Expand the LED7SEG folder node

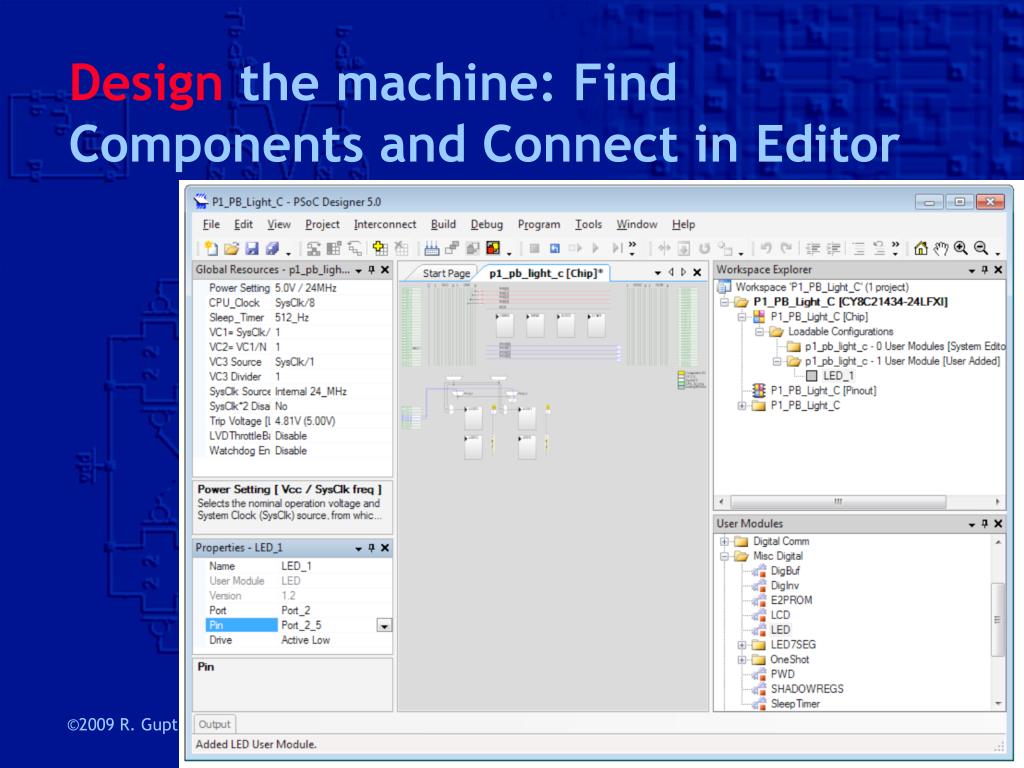pos(742,645)
